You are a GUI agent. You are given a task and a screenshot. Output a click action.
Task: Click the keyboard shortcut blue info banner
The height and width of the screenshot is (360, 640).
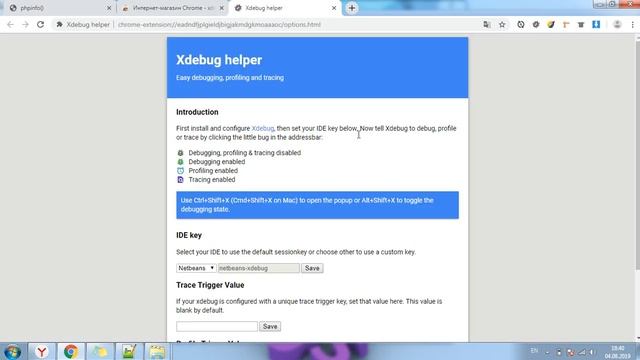pyautogui.click(x=317, y=205)
